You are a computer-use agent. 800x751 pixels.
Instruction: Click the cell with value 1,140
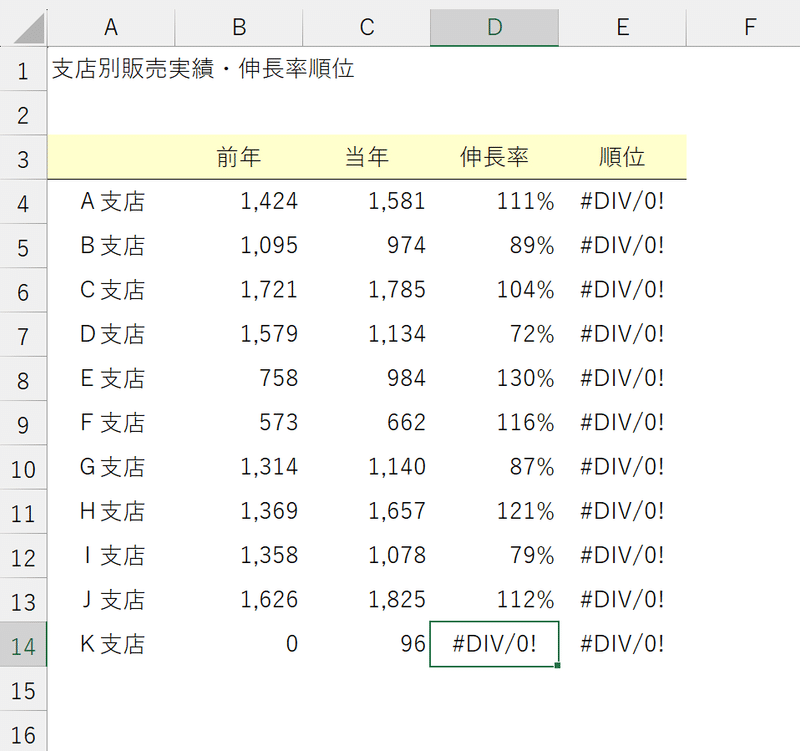click(367, 467)
